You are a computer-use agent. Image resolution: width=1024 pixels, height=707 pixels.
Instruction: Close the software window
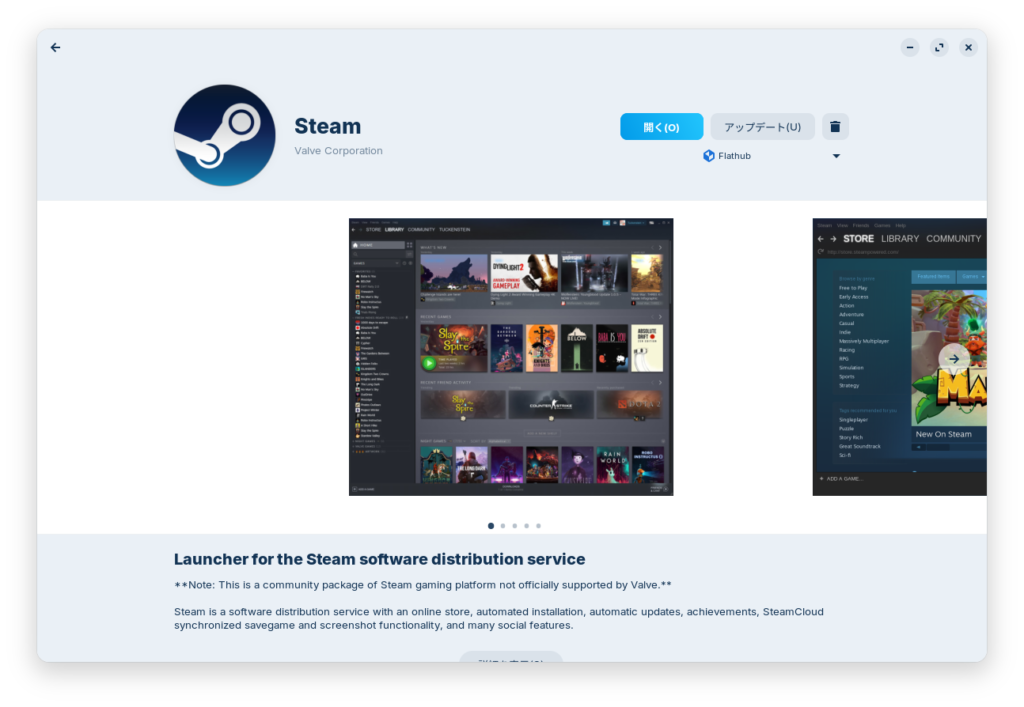(x=968, y=47)
